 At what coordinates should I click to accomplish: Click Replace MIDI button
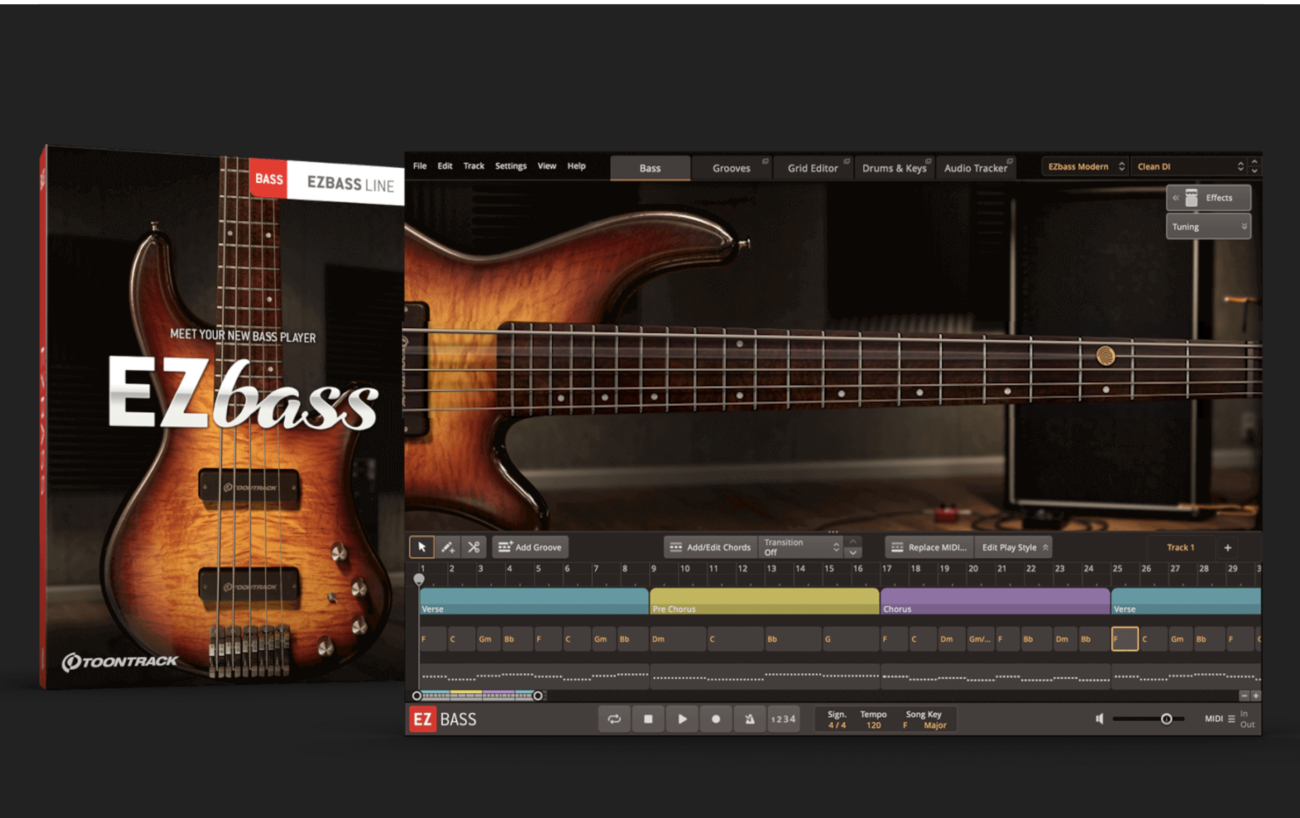(x=929, y=547)
